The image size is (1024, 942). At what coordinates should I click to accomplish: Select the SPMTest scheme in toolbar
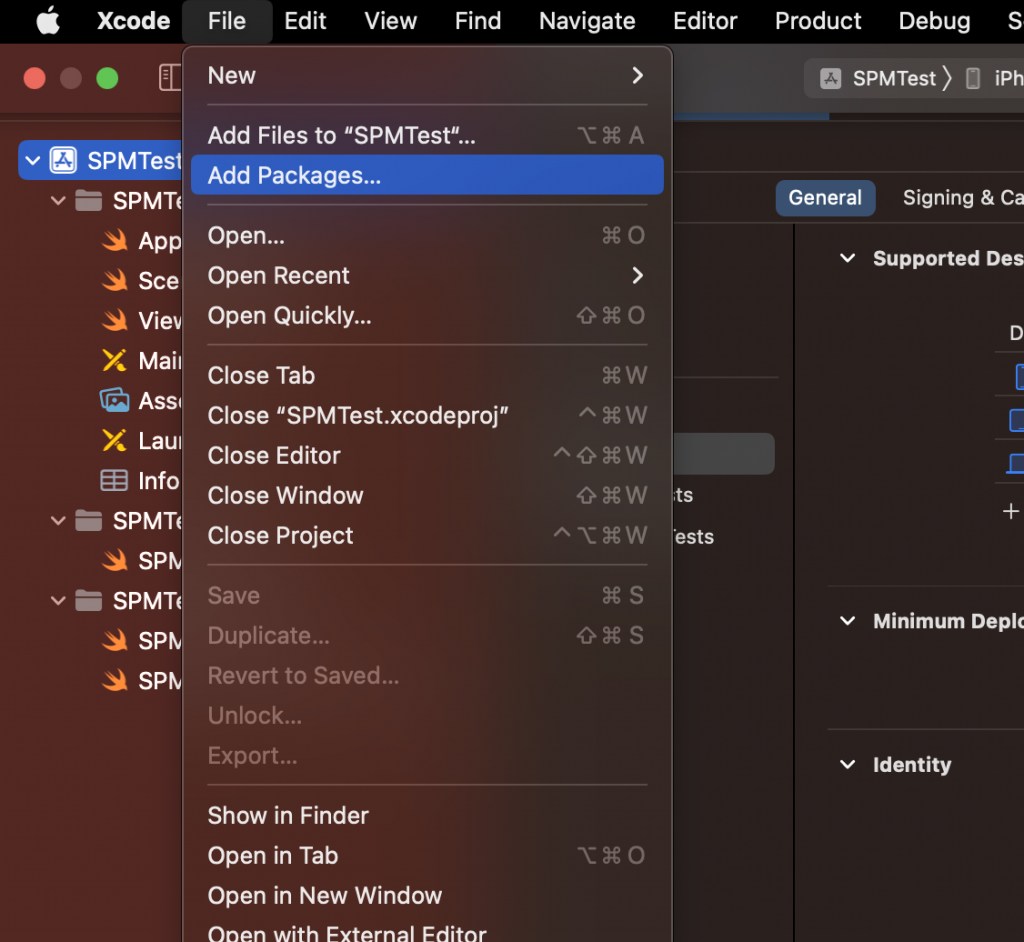[894, 78]
